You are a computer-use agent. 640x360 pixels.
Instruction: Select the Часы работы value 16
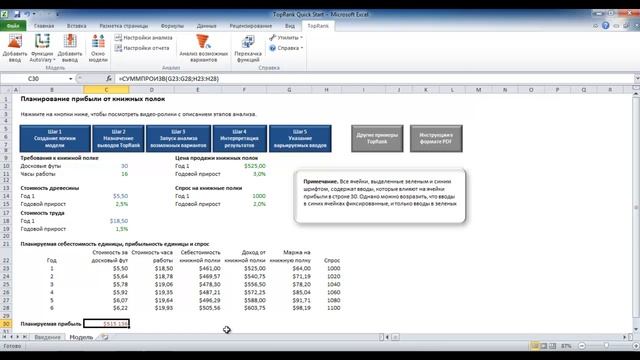(107, 174)
